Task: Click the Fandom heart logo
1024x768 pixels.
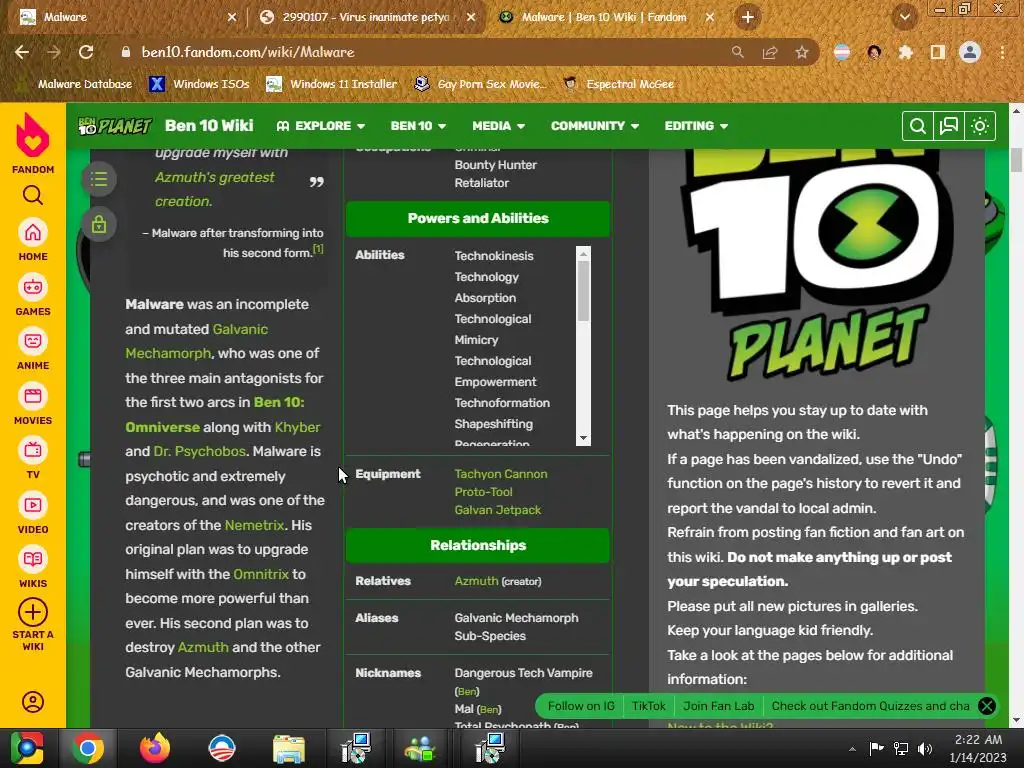Action: point(33,135)
